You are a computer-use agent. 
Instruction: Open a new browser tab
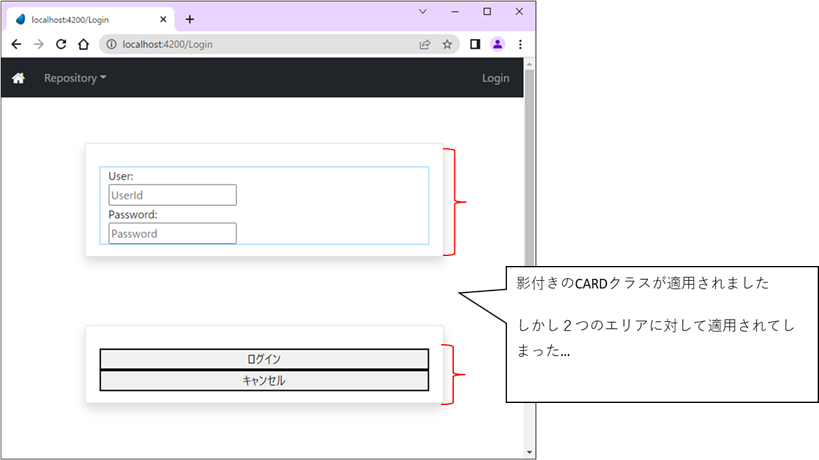190,19
